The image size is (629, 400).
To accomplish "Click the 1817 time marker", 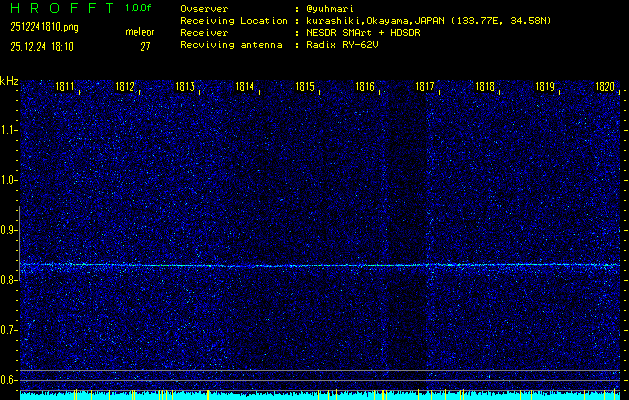I will coord(425,87).
